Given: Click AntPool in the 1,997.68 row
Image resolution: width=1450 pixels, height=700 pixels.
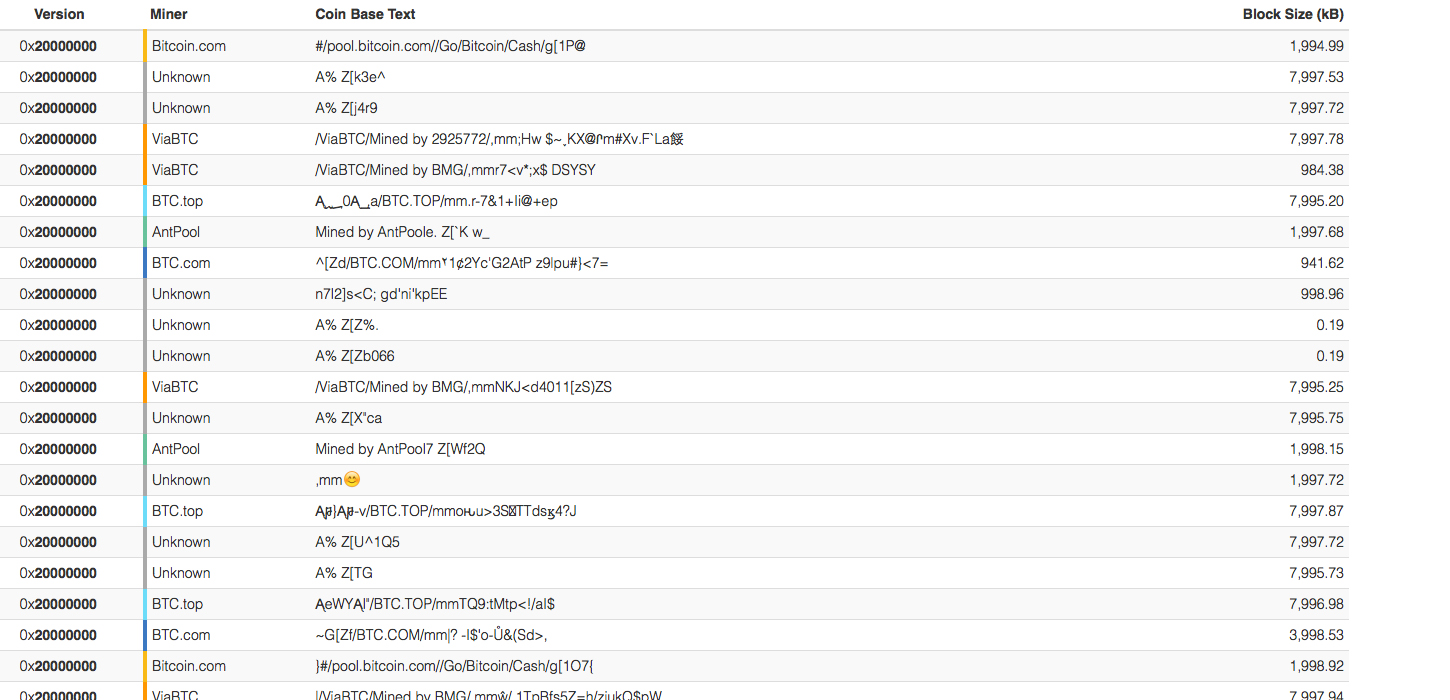Looking at the screenshot, I should [176, 232].
